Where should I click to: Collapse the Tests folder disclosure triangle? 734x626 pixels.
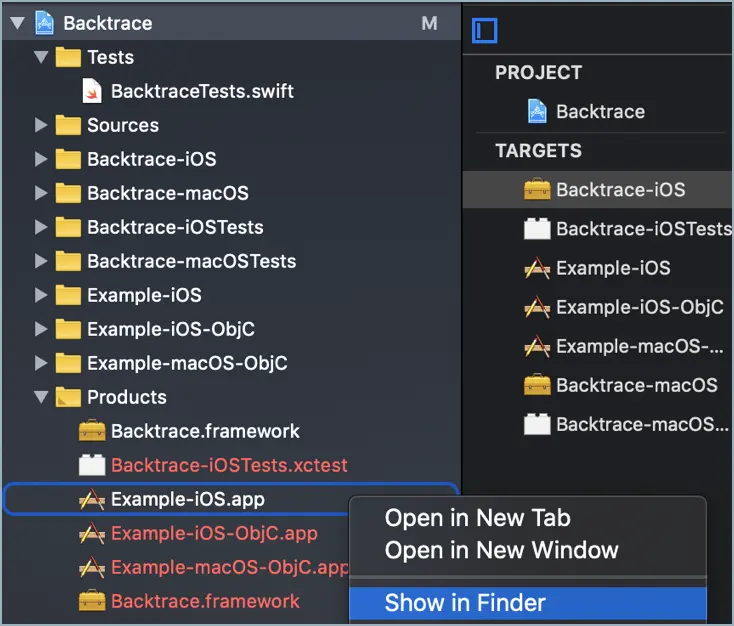point(41,58)
